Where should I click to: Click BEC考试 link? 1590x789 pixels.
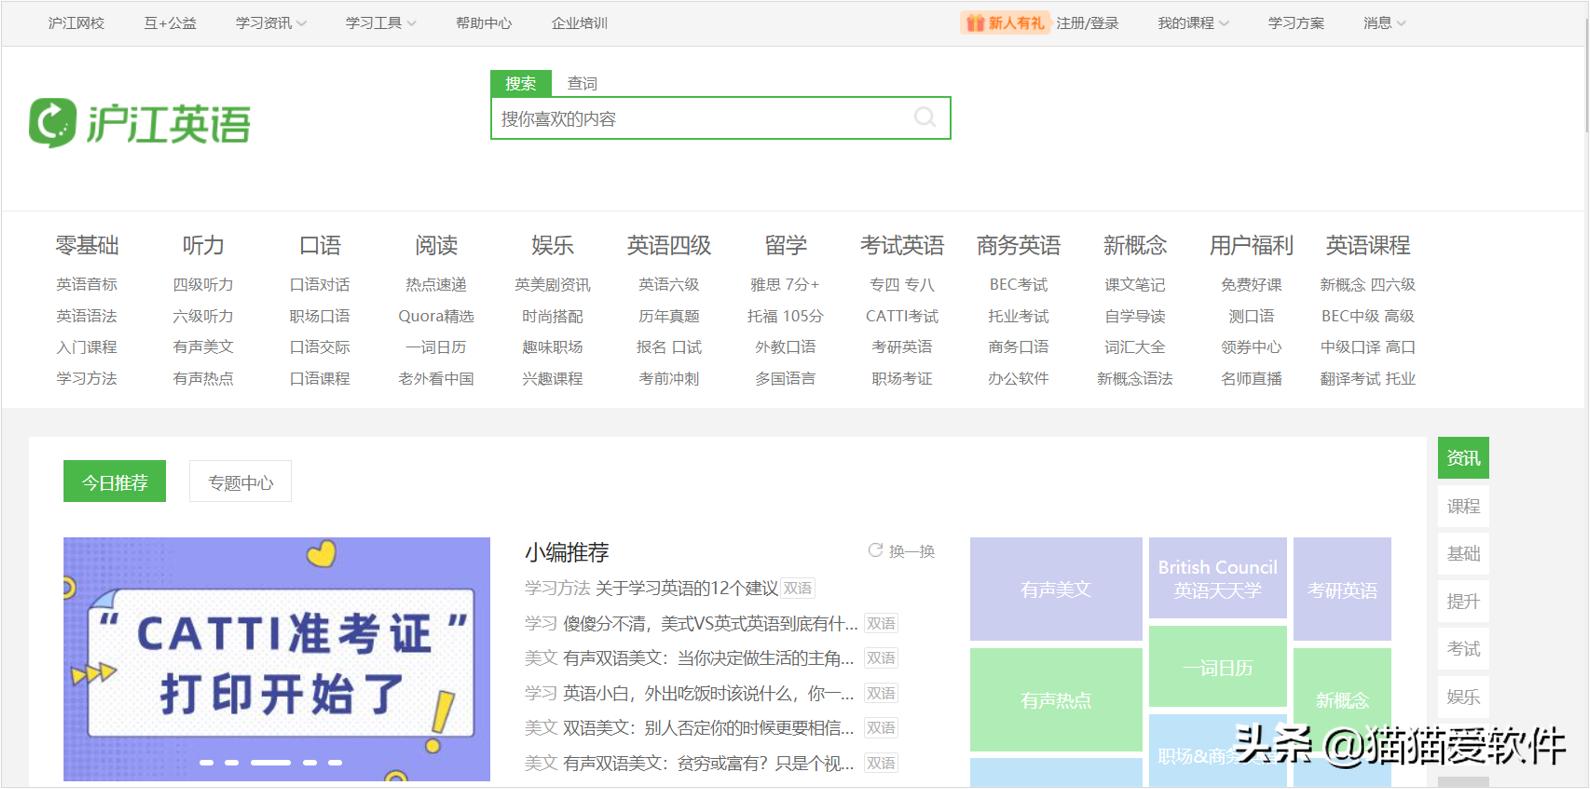[x=1018, y=285]
